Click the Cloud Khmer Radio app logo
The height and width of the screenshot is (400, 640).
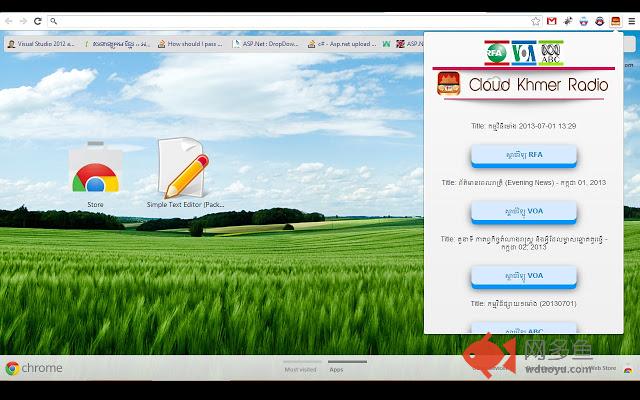point(449,84)
